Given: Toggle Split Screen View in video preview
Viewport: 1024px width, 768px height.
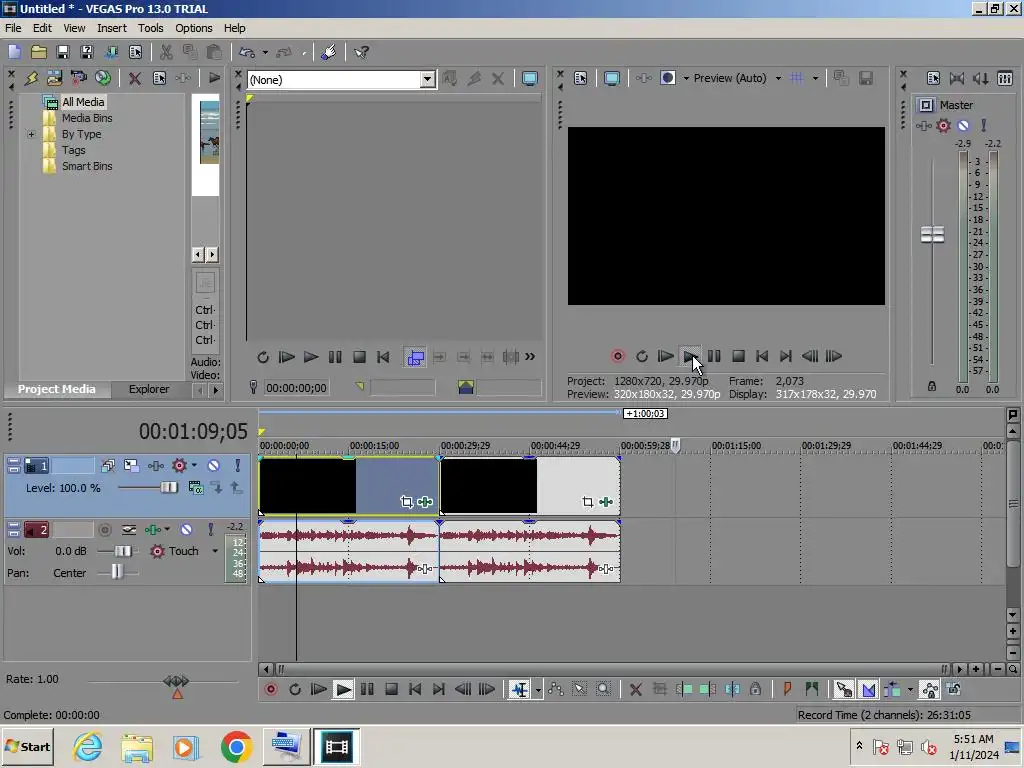Looking at the screenshot, I should (668, 78).
